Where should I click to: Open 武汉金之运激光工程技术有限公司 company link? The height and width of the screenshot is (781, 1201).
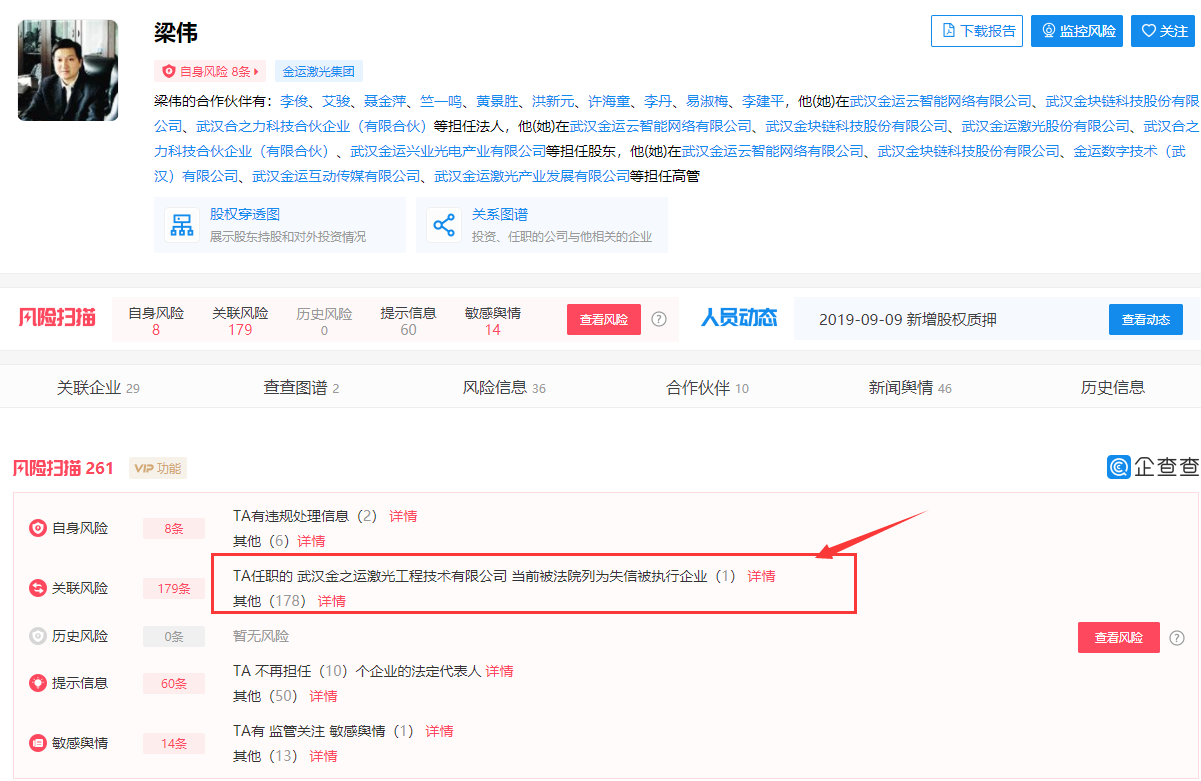(x=402, y=576)
